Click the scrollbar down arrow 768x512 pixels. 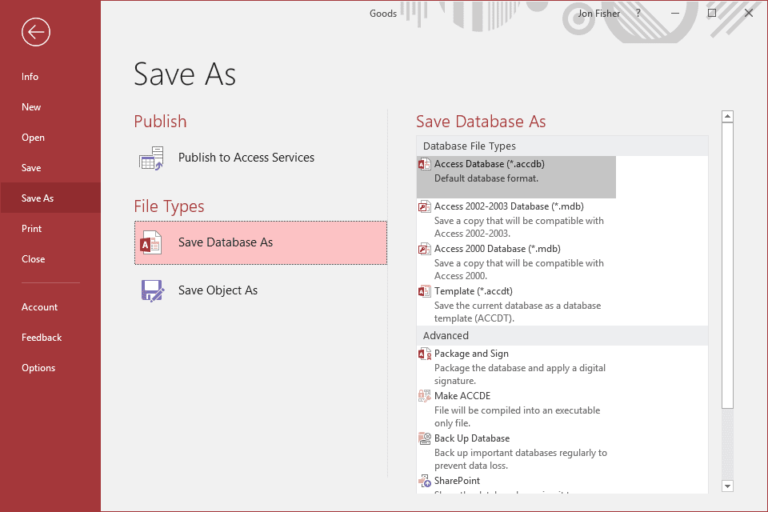pyautogui.click(x=727, y=485)
